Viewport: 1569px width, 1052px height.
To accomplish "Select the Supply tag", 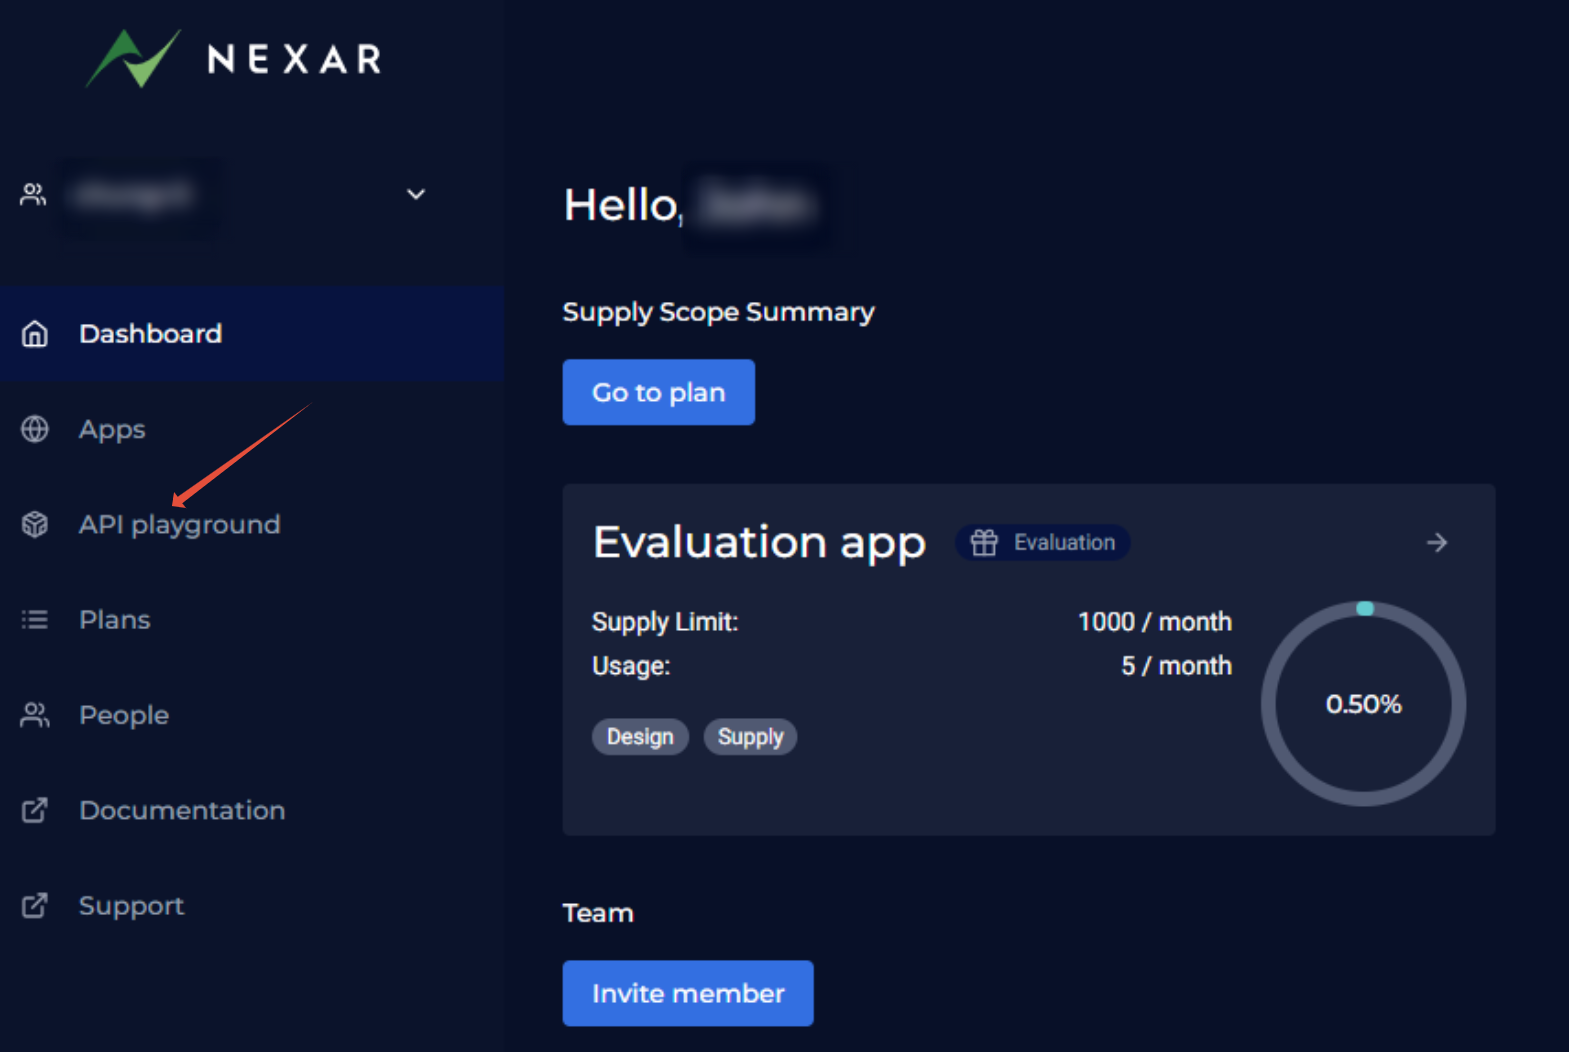I will 750,737.
